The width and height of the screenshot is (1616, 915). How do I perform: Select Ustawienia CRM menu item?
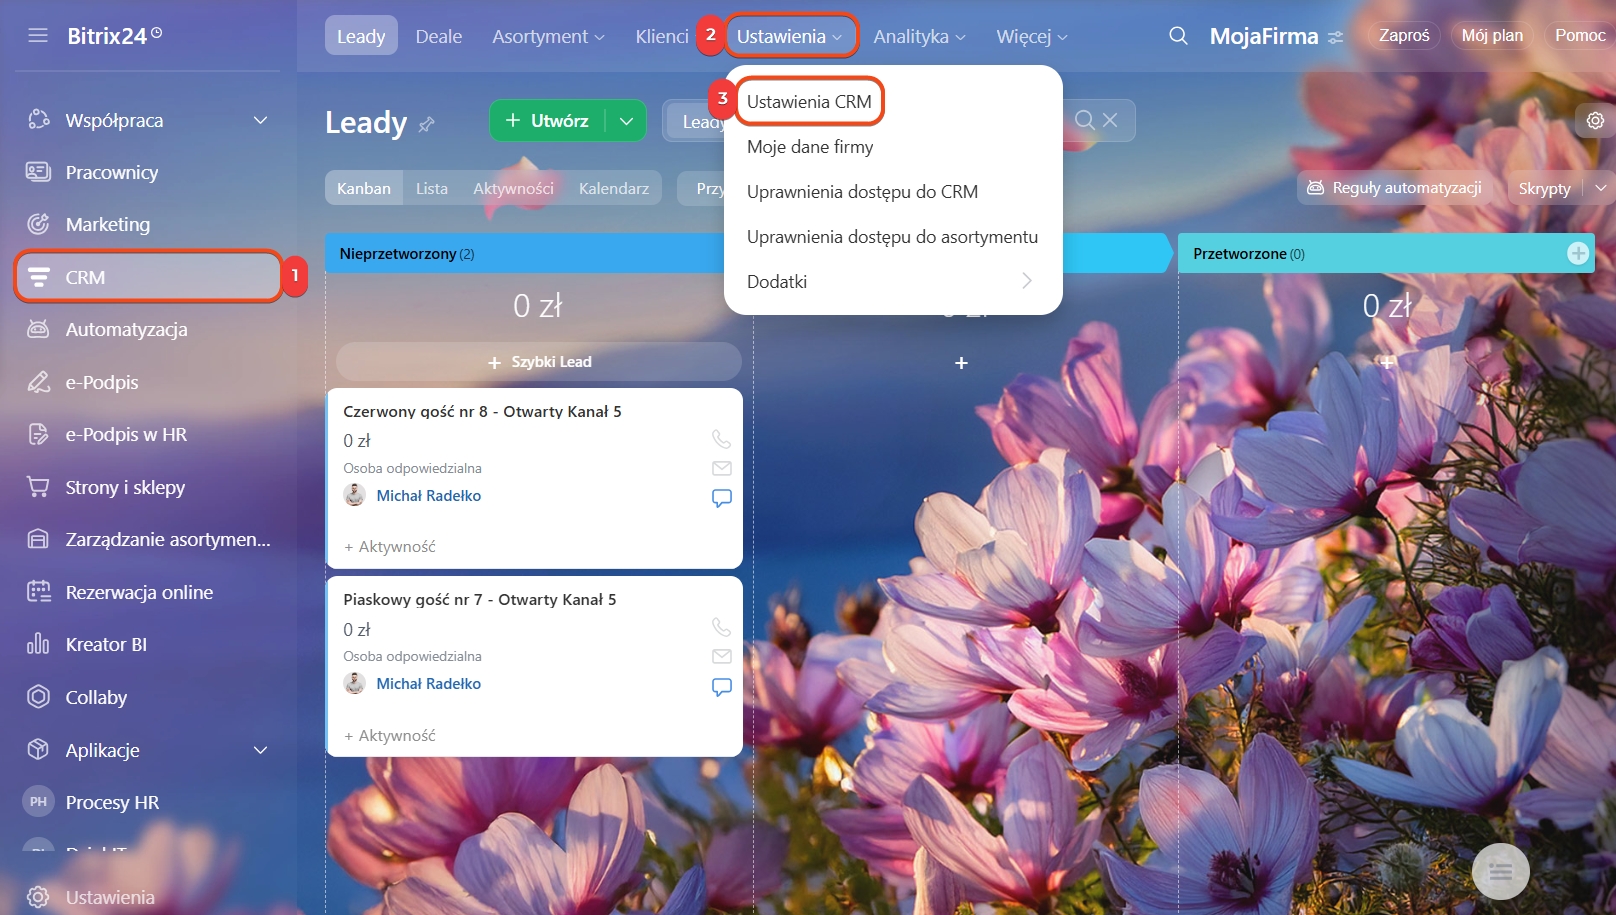point(809,101)
